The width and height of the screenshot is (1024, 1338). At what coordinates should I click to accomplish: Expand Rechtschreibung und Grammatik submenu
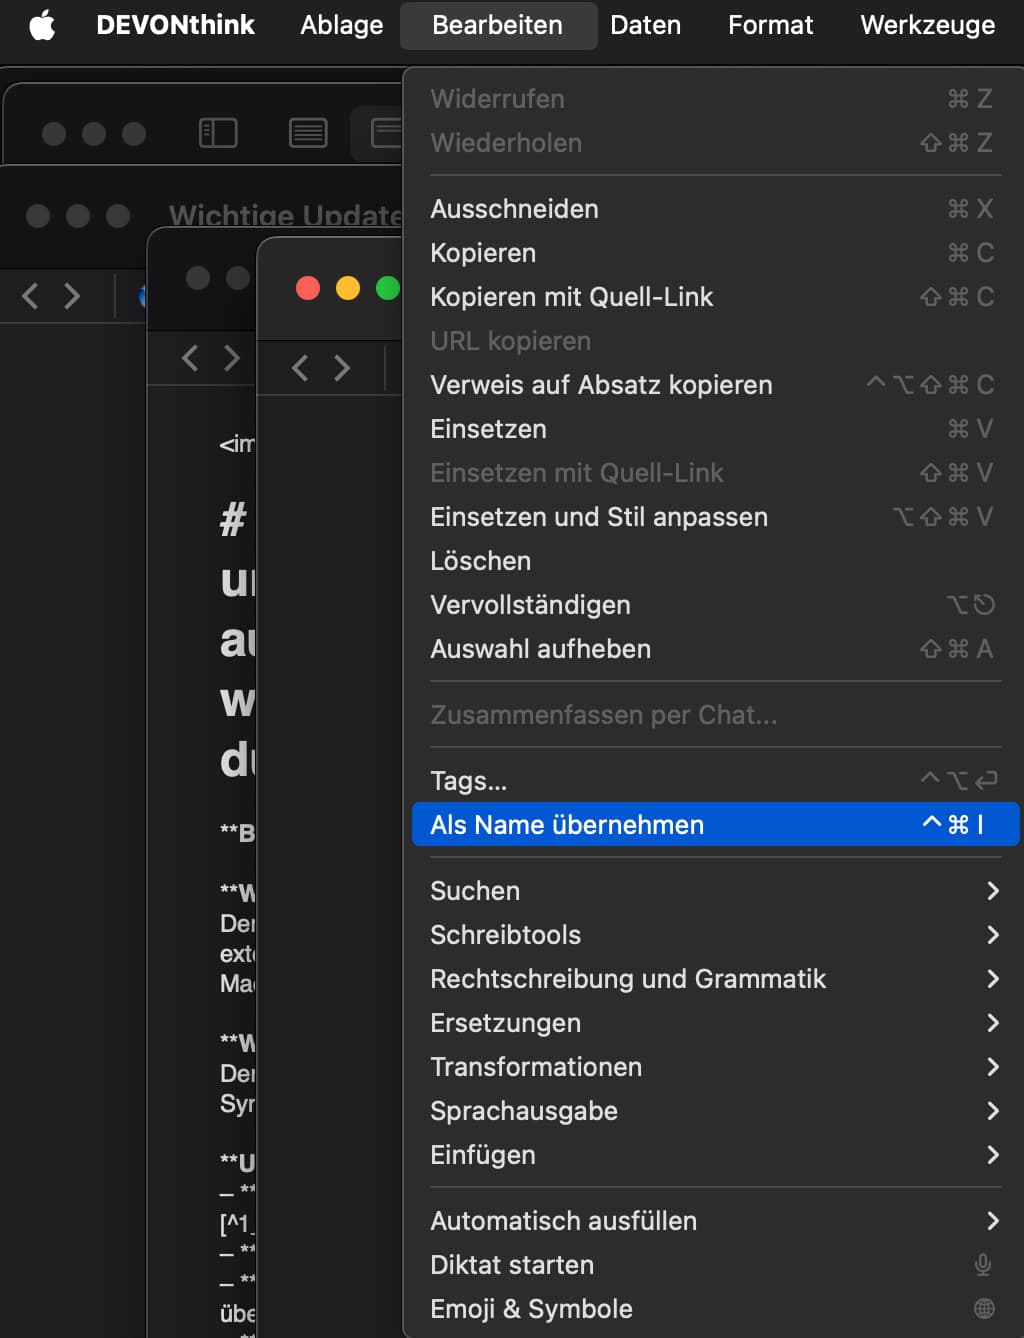point(628,979)
